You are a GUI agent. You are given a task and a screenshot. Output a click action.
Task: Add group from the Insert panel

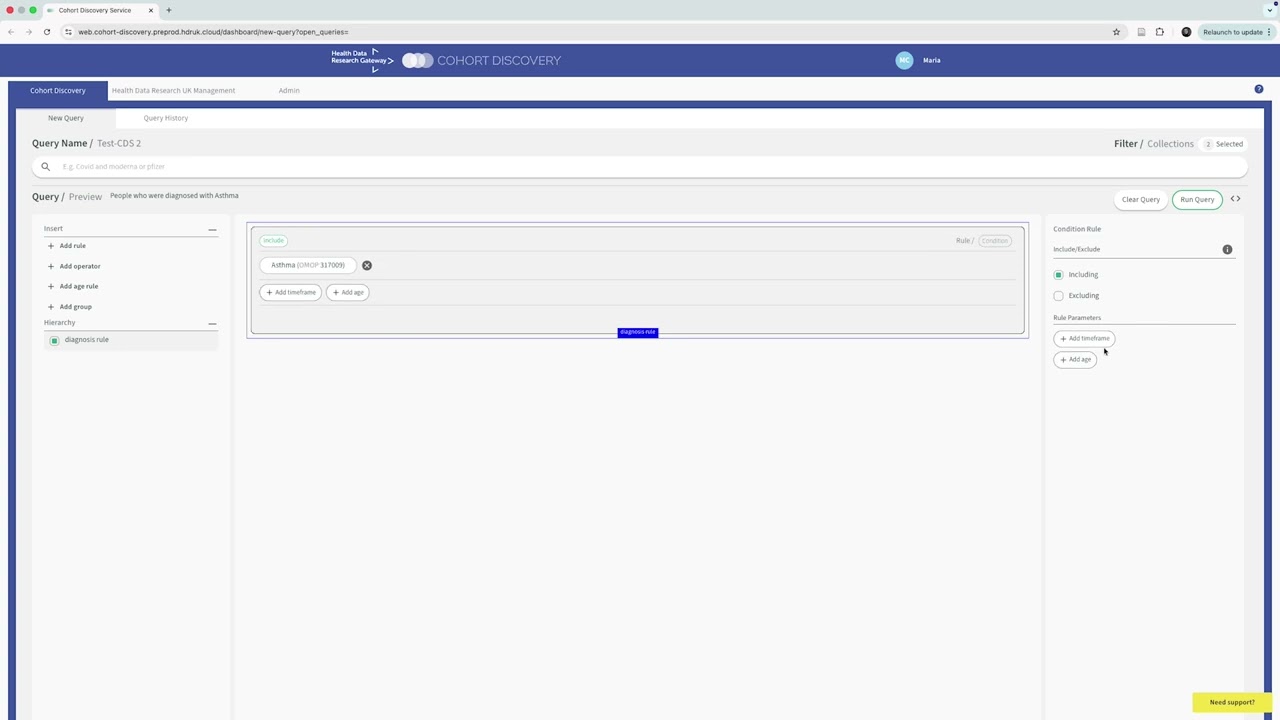(70, 307)
